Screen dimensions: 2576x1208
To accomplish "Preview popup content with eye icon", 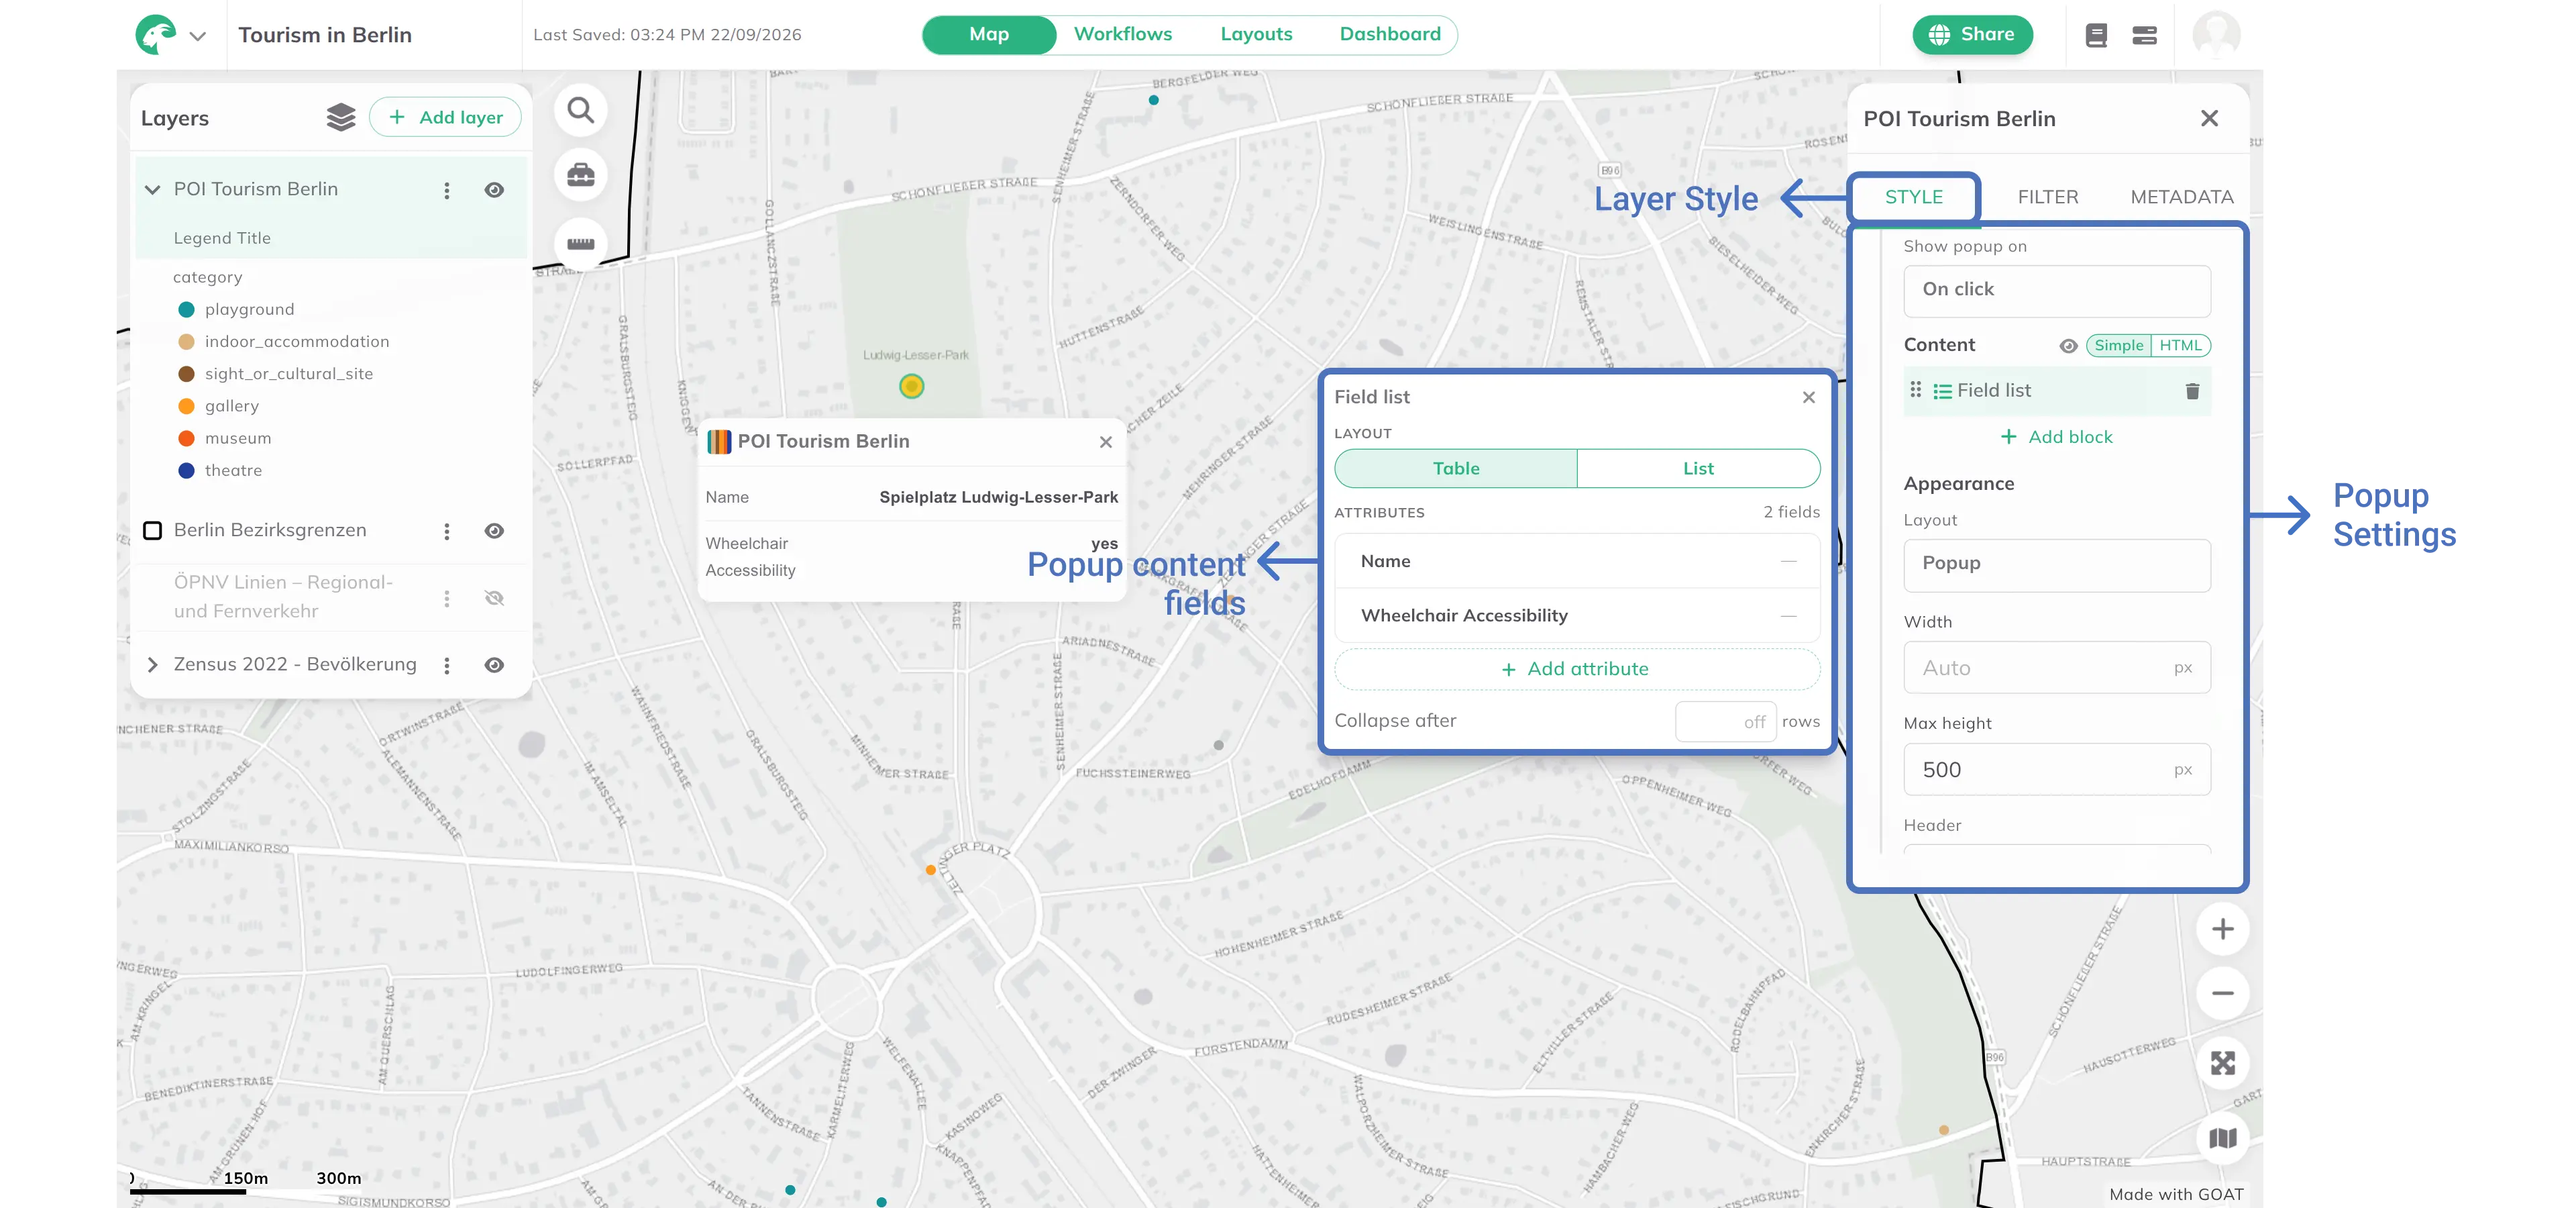I will pyautogui.click(x=2068, y=346).
